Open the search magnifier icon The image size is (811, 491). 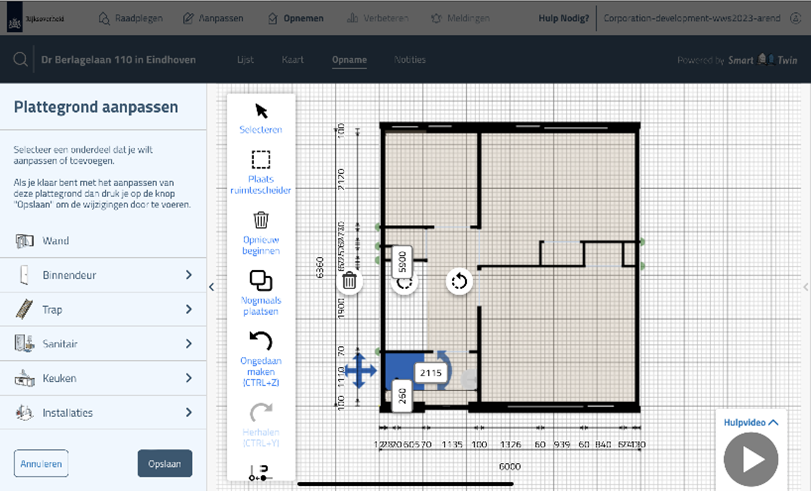click(20, 60)
